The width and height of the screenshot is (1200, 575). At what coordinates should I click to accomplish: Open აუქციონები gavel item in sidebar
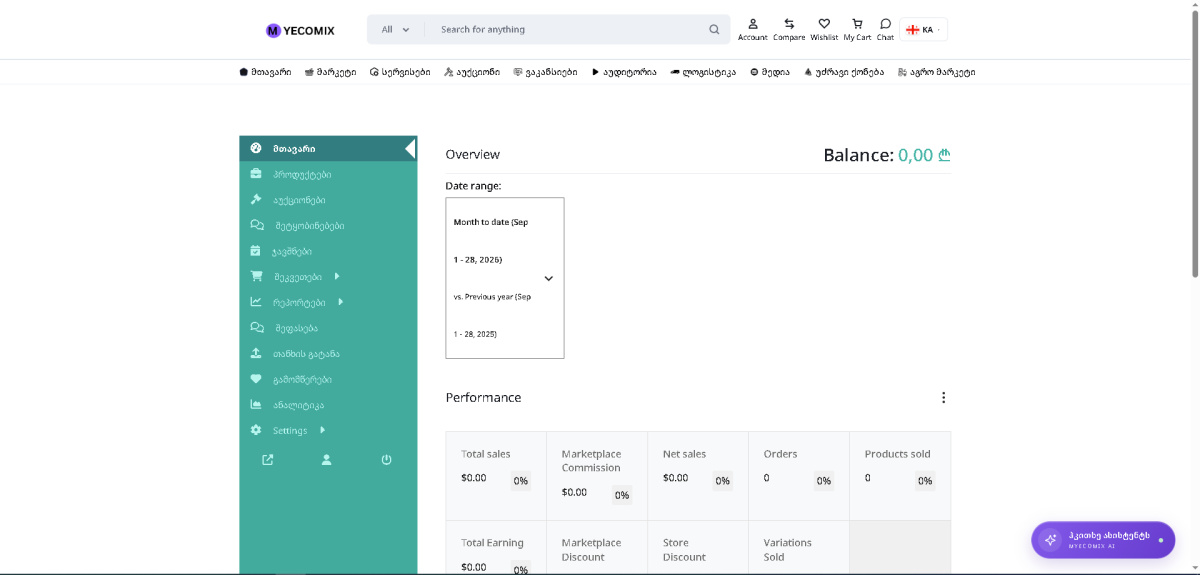pyautogui.click(x=328, y=200)
